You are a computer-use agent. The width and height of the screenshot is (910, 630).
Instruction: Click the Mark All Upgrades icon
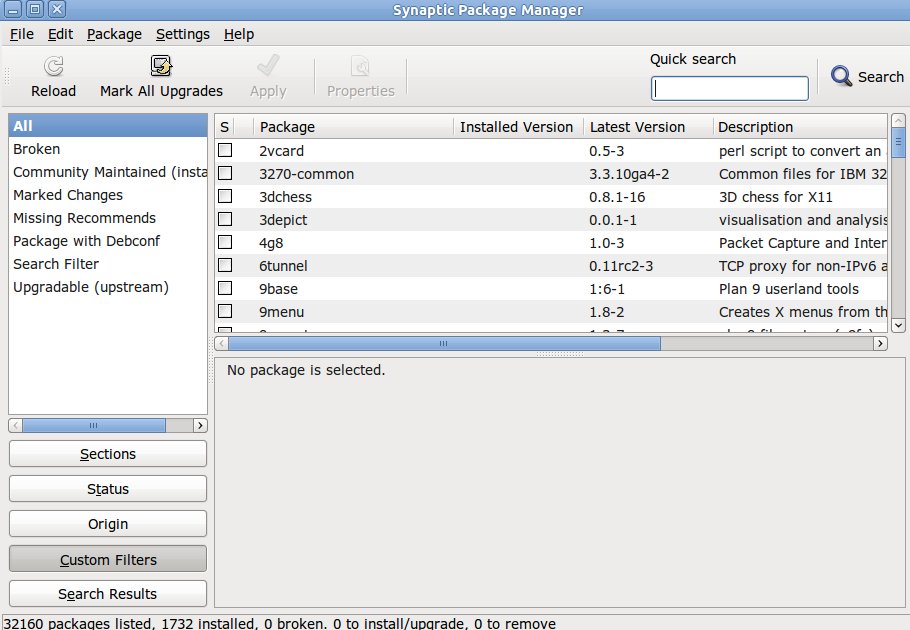(x=161, y=66)
